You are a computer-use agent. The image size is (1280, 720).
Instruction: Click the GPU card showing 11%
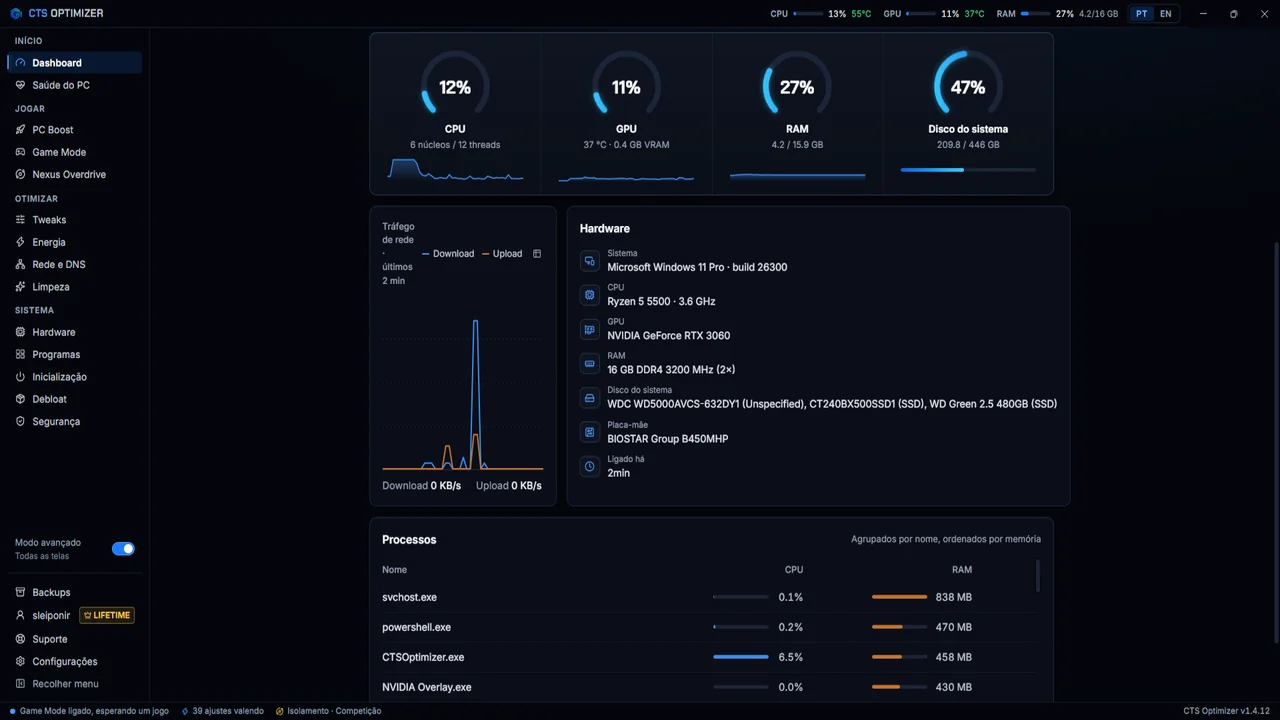click(626, 112)
